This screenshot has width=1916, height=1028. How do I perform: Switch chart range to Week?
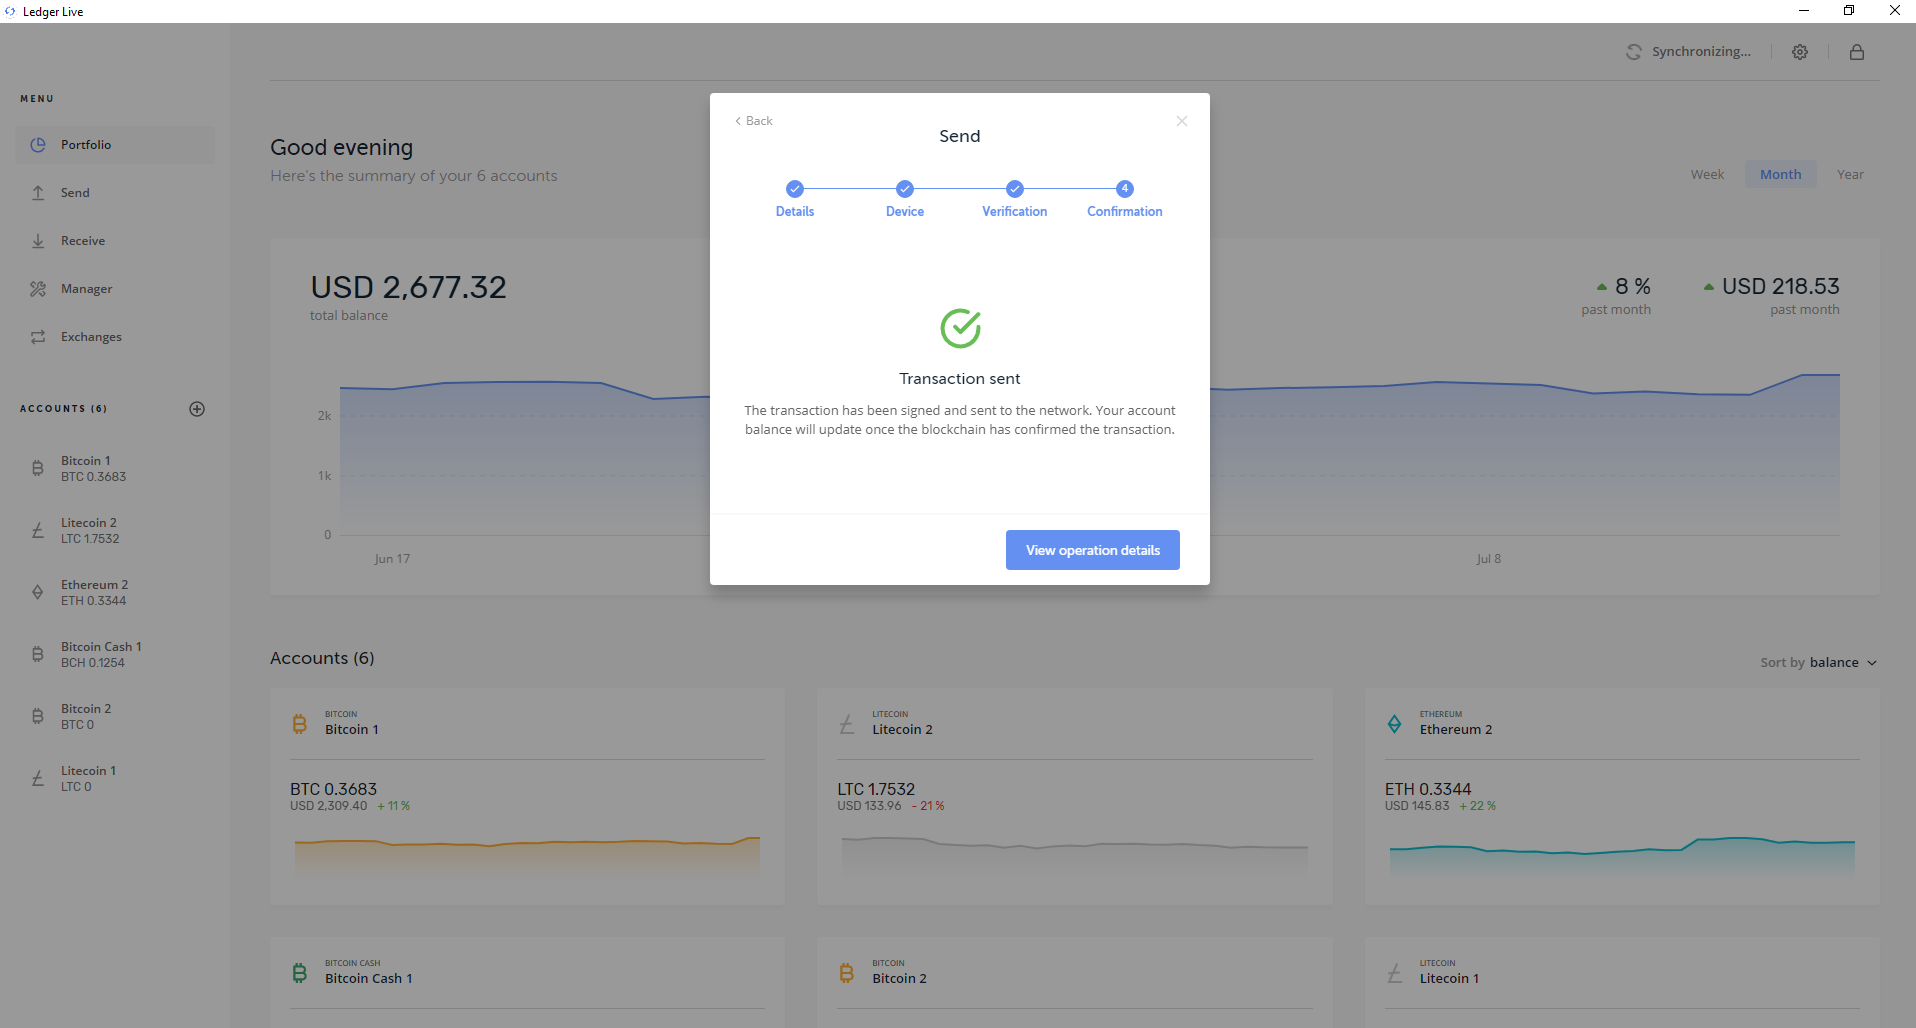coord(1707,174)
